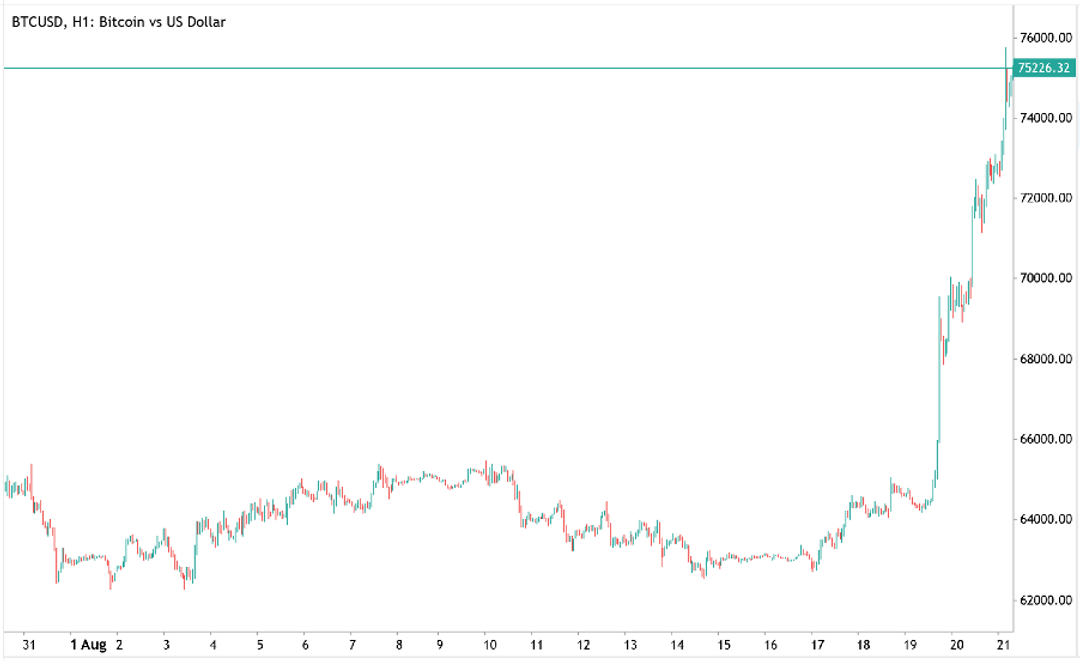
Task: Click the 31 date label on time axis
Action: (x=28, y=645)
